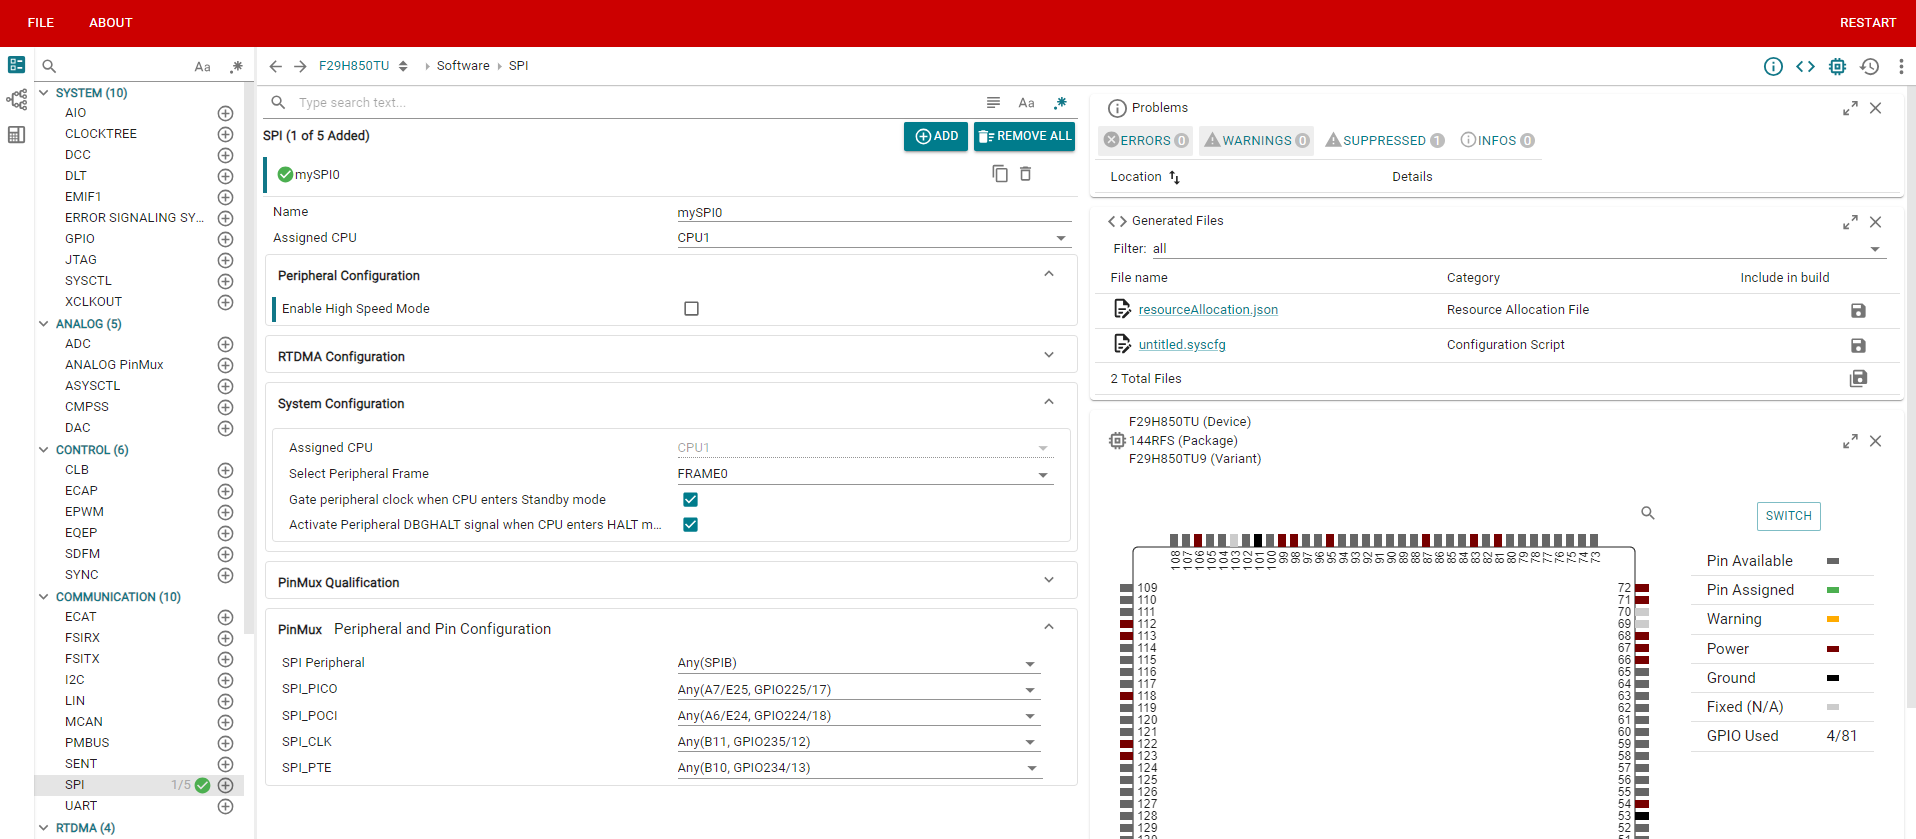Click REMOVE ALL SPI instances

point(1024,136)
